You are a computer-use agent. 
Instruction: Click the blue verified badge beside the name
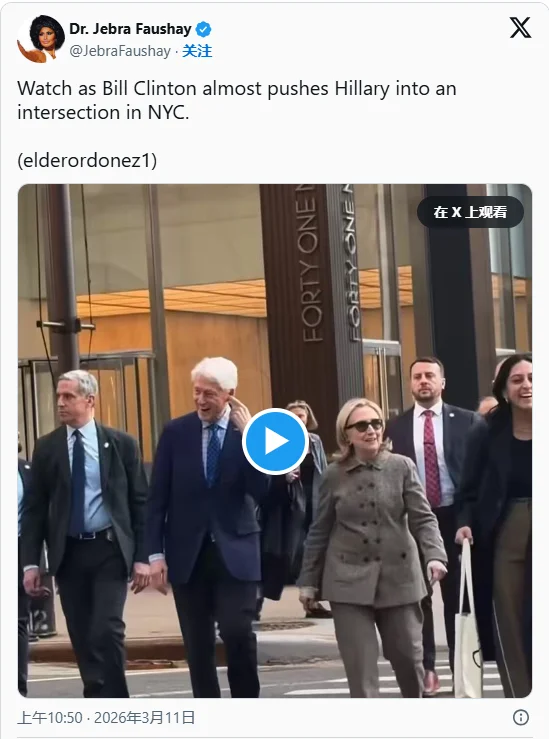[204, 29]
